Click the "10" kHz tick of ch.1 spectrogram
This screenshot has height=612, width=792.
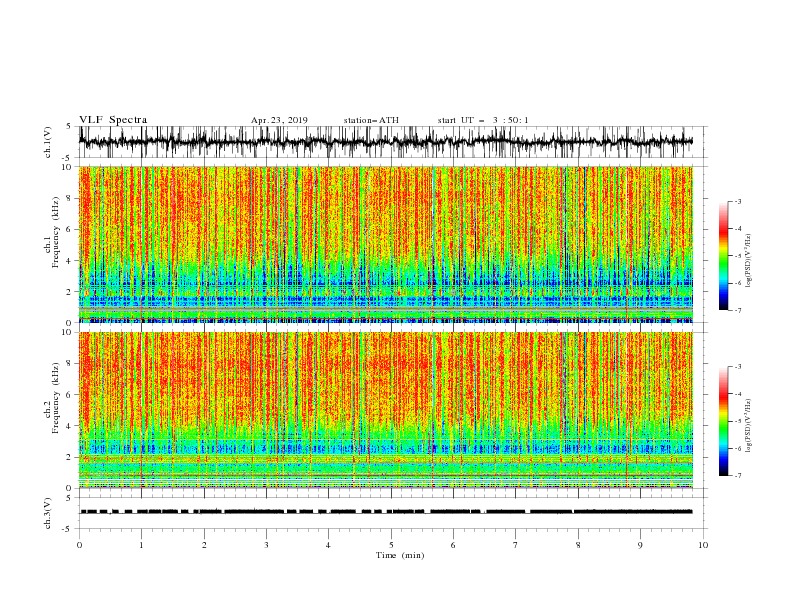point(66,167)
